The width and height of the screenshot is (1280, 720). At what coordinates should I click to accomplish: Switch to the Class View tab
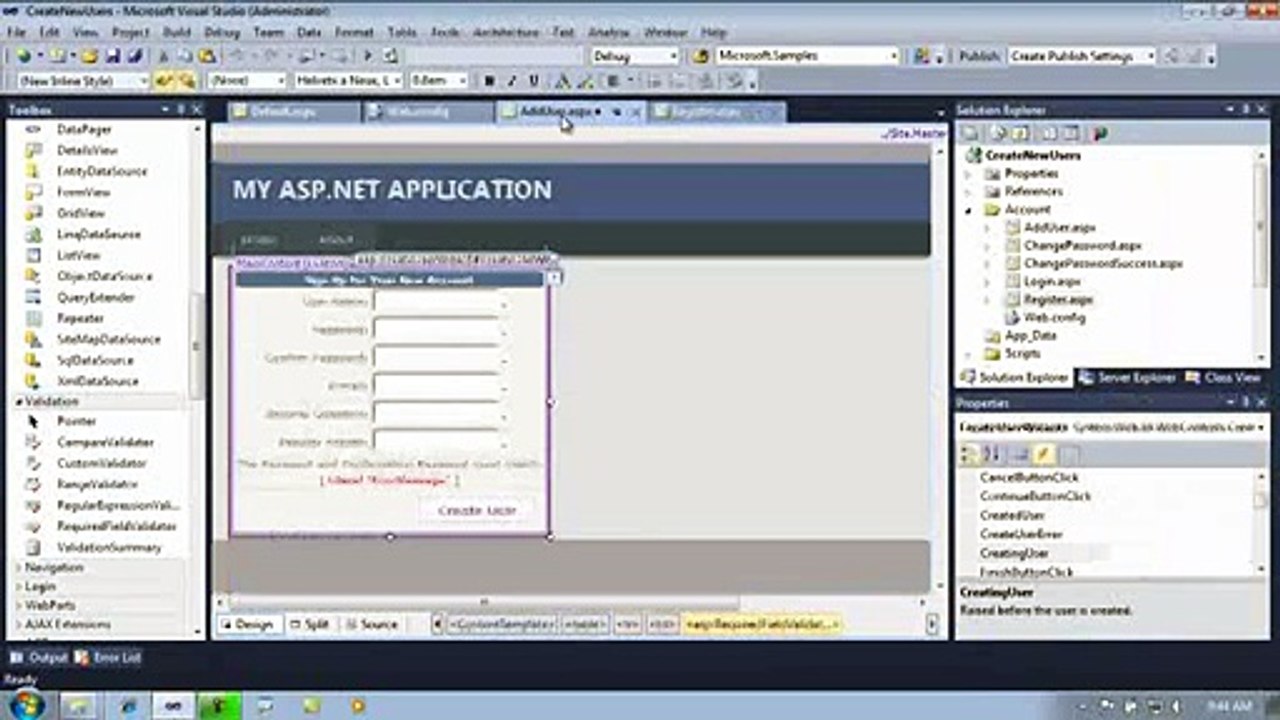pos(1223,378)
